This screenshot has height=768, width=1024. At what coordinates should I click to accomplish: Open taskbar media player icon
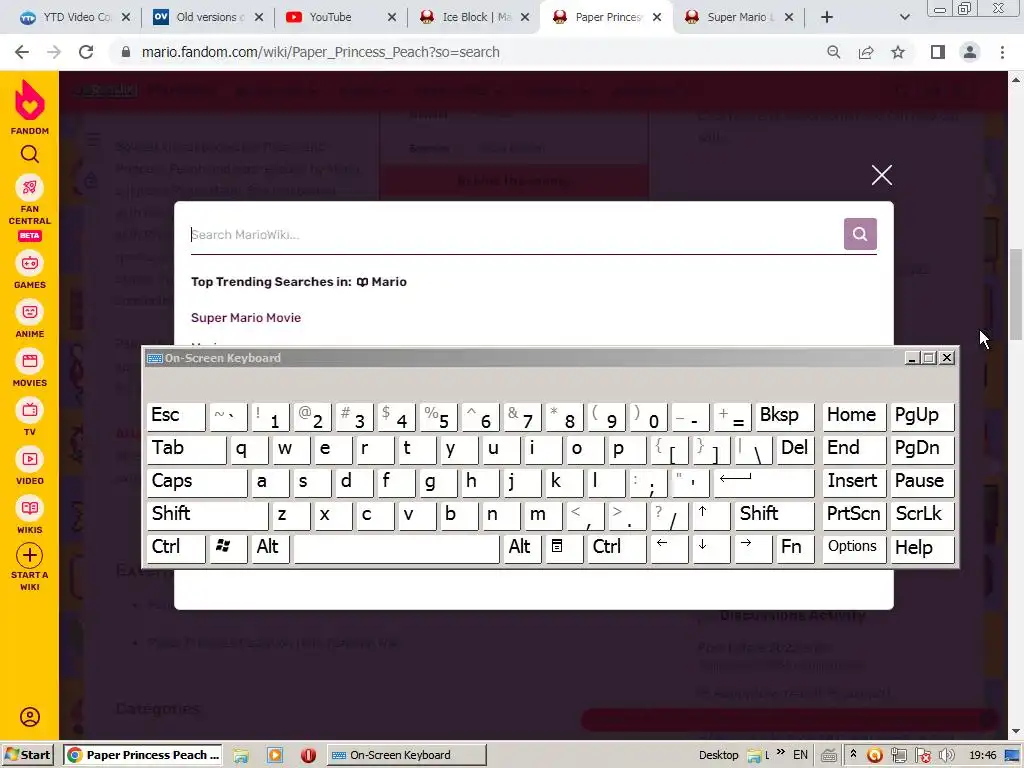(x=275, y=756)
